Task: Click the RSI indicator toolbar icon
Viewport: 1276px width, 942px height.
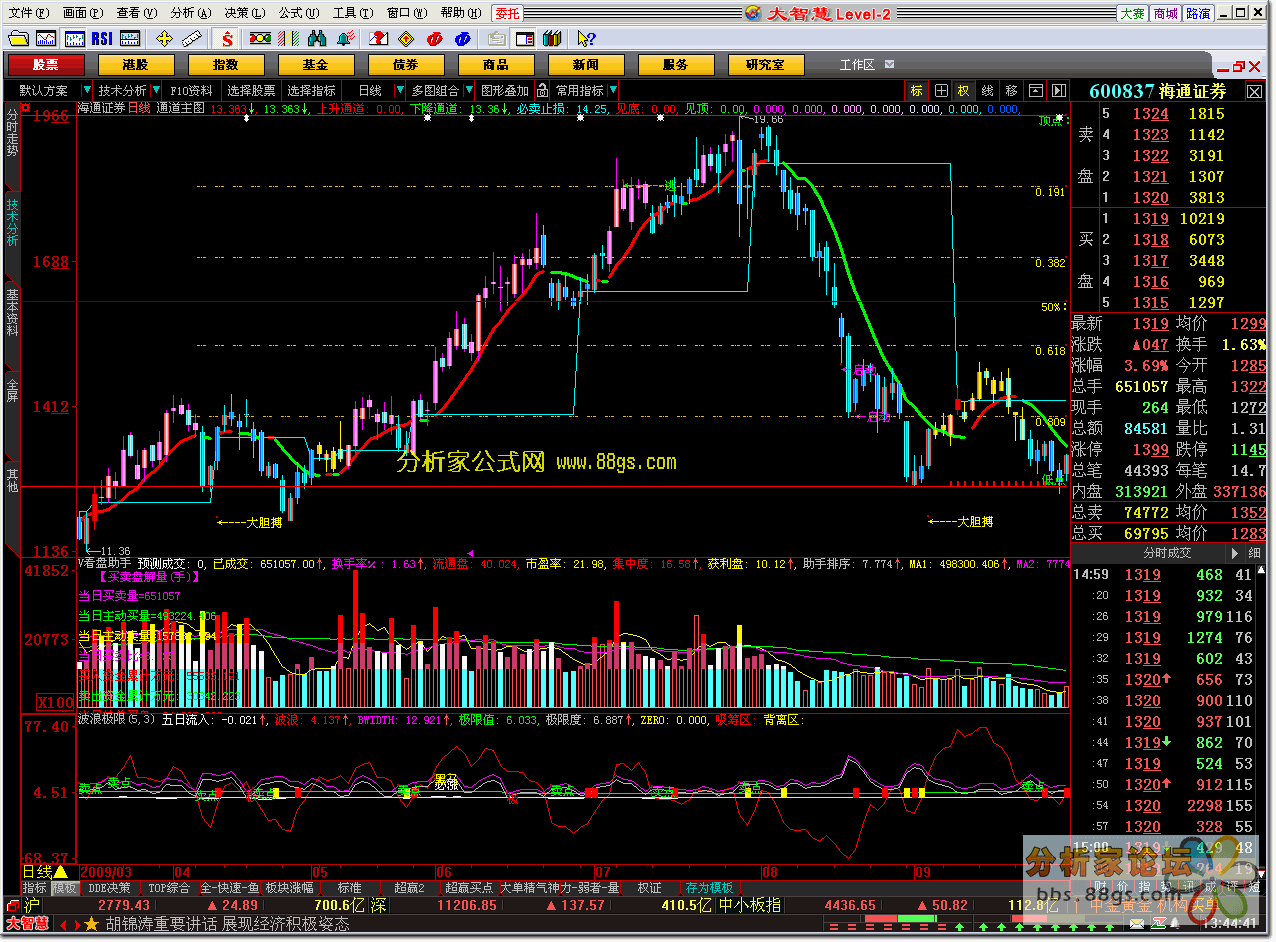Action: click(x=101, y=39)
